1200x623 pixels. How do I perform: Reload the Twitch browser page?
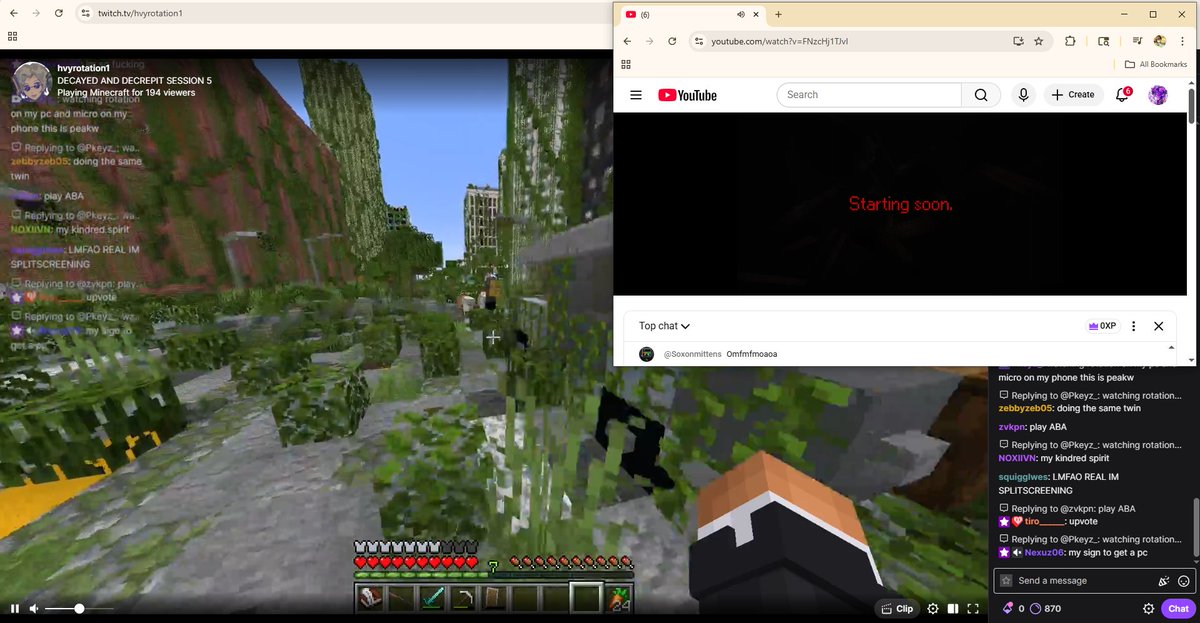pos(59,13)
